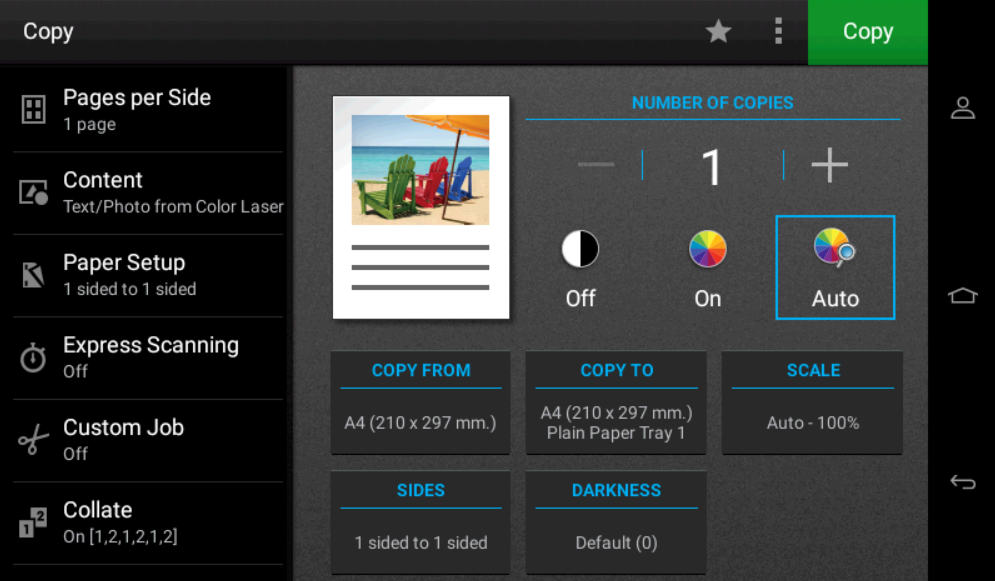Open the Copy From paper size selector

pyautogui.click(x=421, y=402)
